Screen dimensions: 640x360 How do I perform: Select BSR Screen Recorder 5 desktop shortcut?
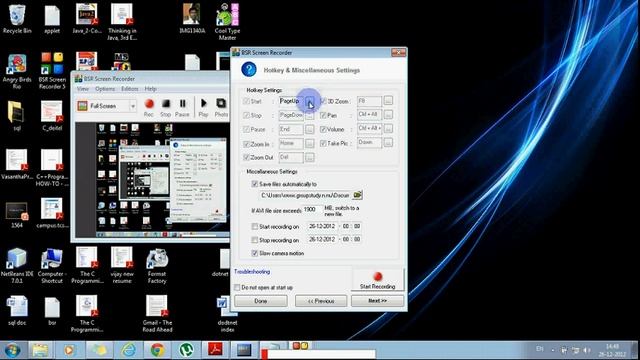[52, 71]
